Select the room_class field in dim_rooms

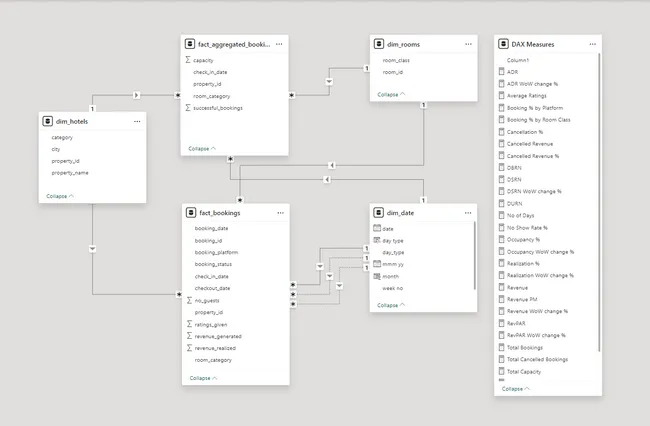(x=396, y=60)
